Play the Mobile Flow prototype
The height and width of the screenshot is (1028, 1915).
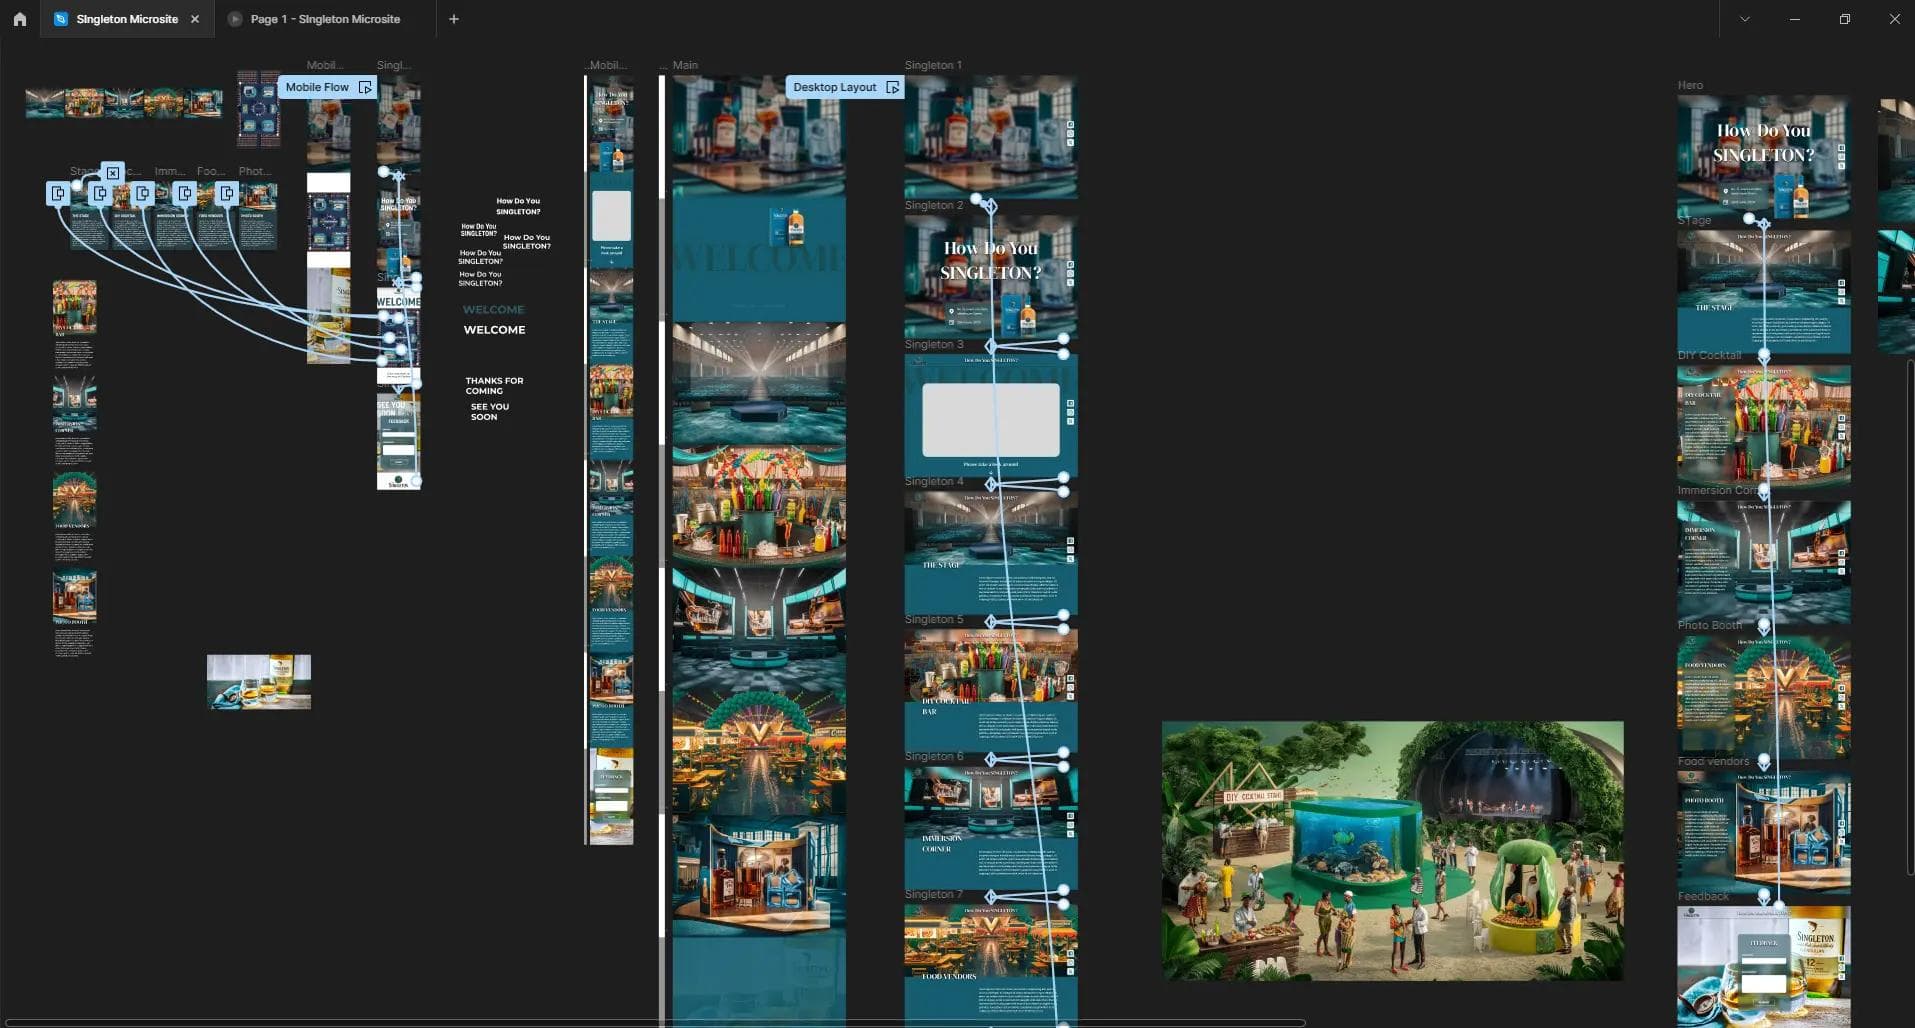(365, 88)
